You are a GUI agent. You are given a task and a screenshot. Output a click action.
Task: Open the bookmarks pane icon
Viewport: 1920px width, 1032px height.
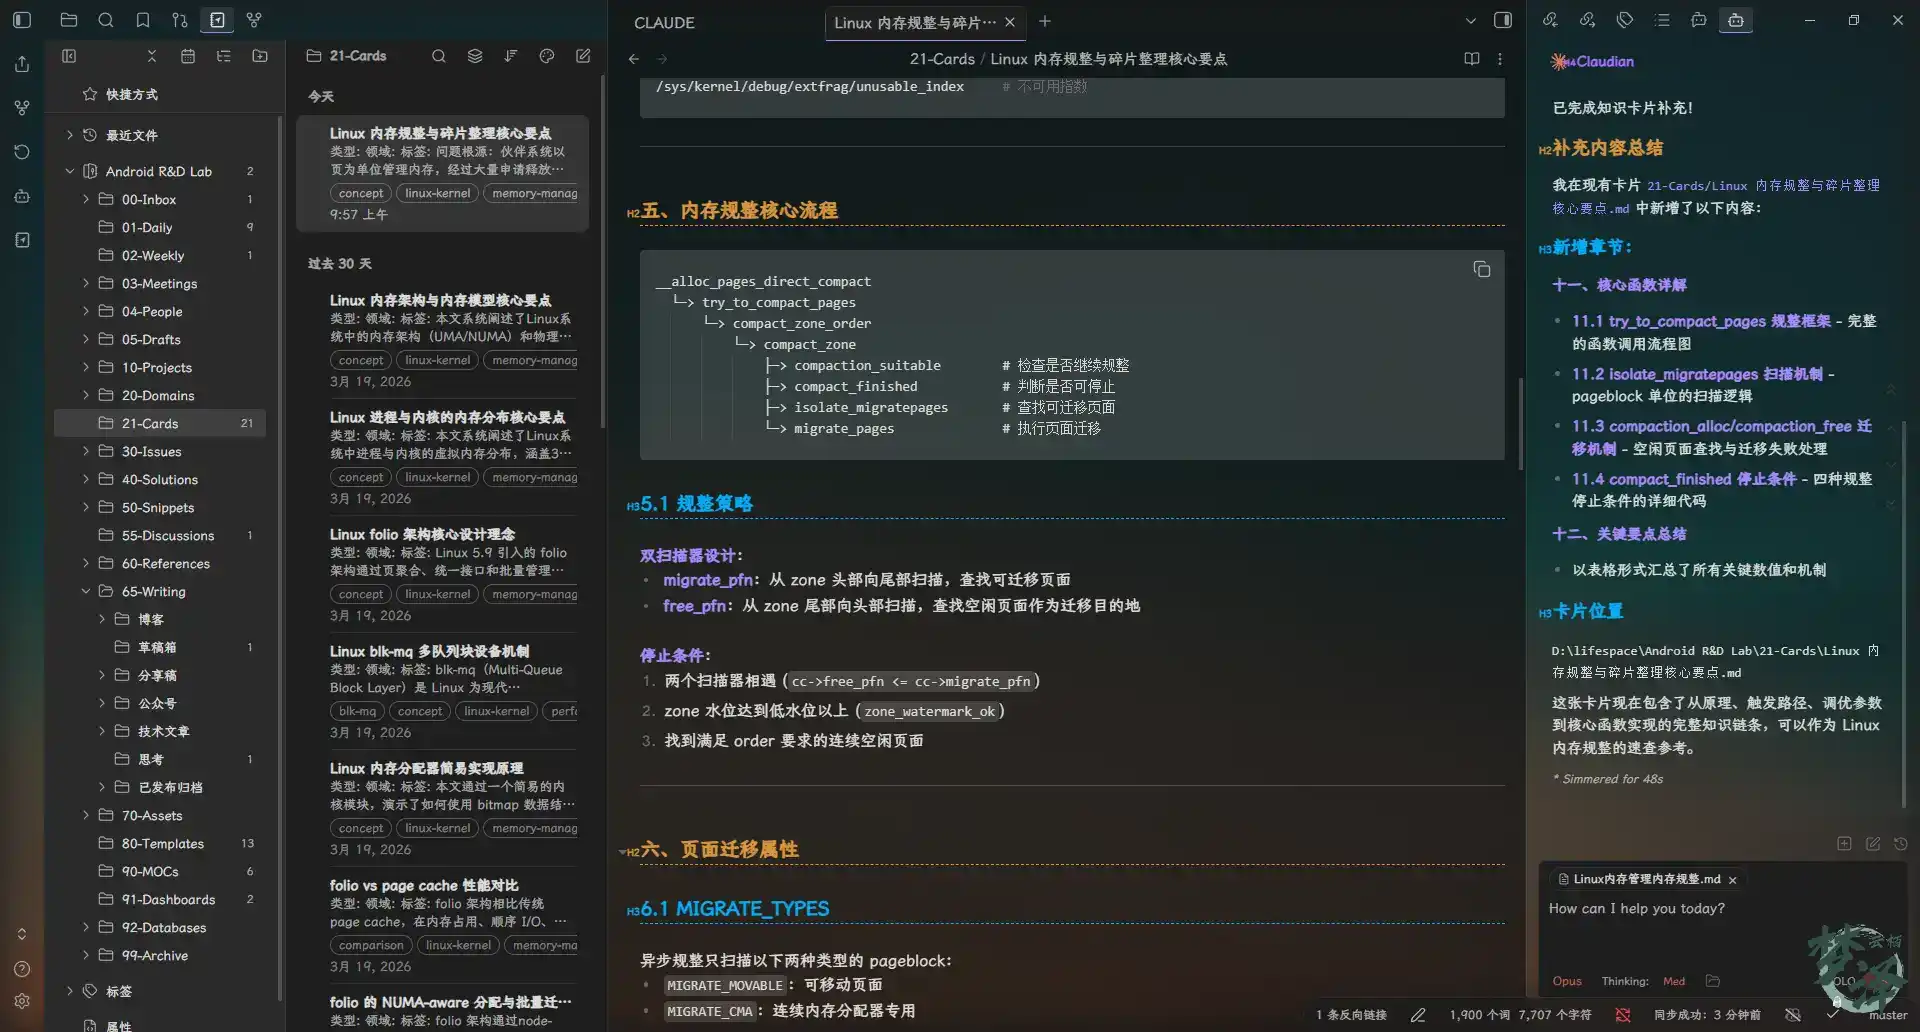click(143, 20)
